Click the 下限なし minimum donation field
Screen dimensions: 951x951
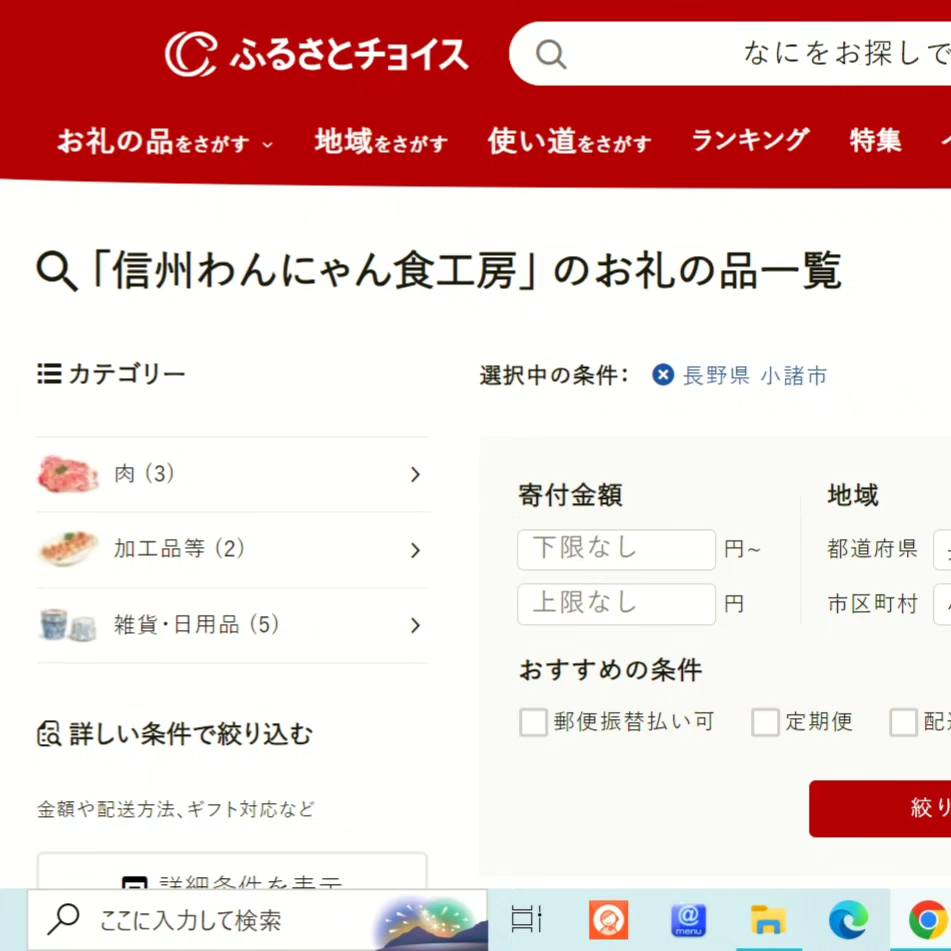[x=616, y=549]
